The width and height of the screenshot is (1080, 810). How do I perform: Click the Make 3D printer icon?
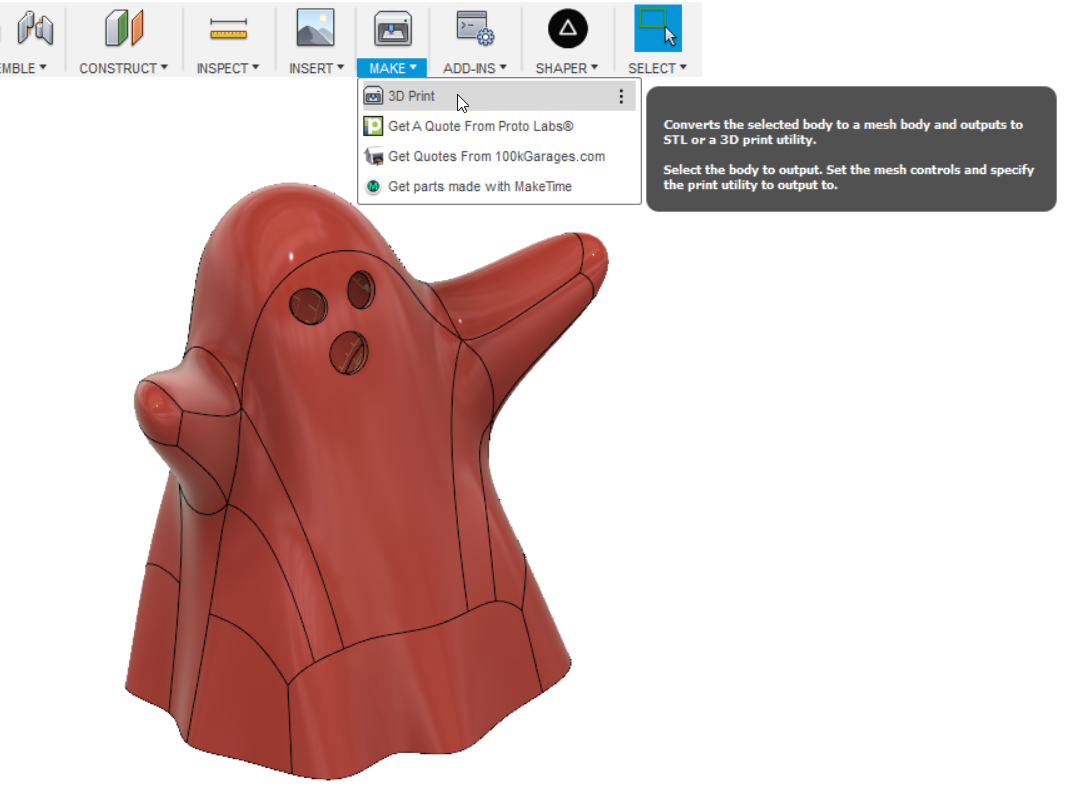pos(393,29)
